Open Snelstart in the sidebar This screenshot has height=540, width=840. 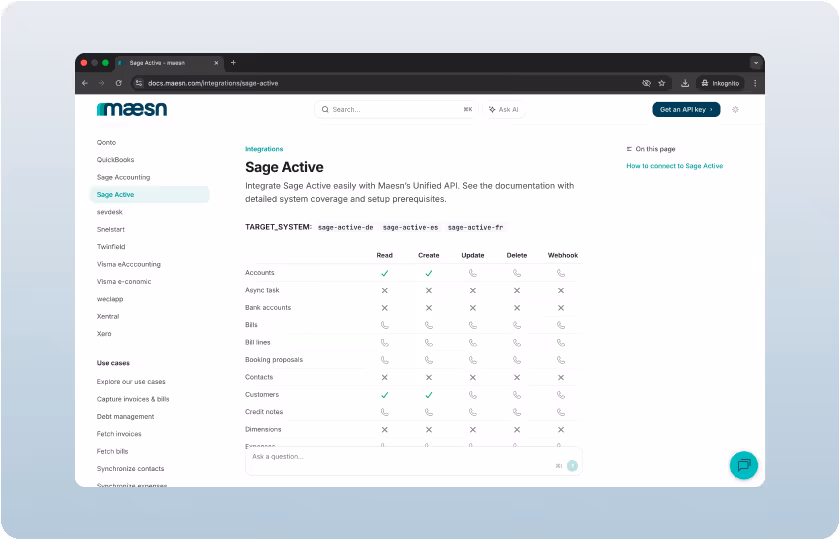pyautogui.click(x=110, y=229)
